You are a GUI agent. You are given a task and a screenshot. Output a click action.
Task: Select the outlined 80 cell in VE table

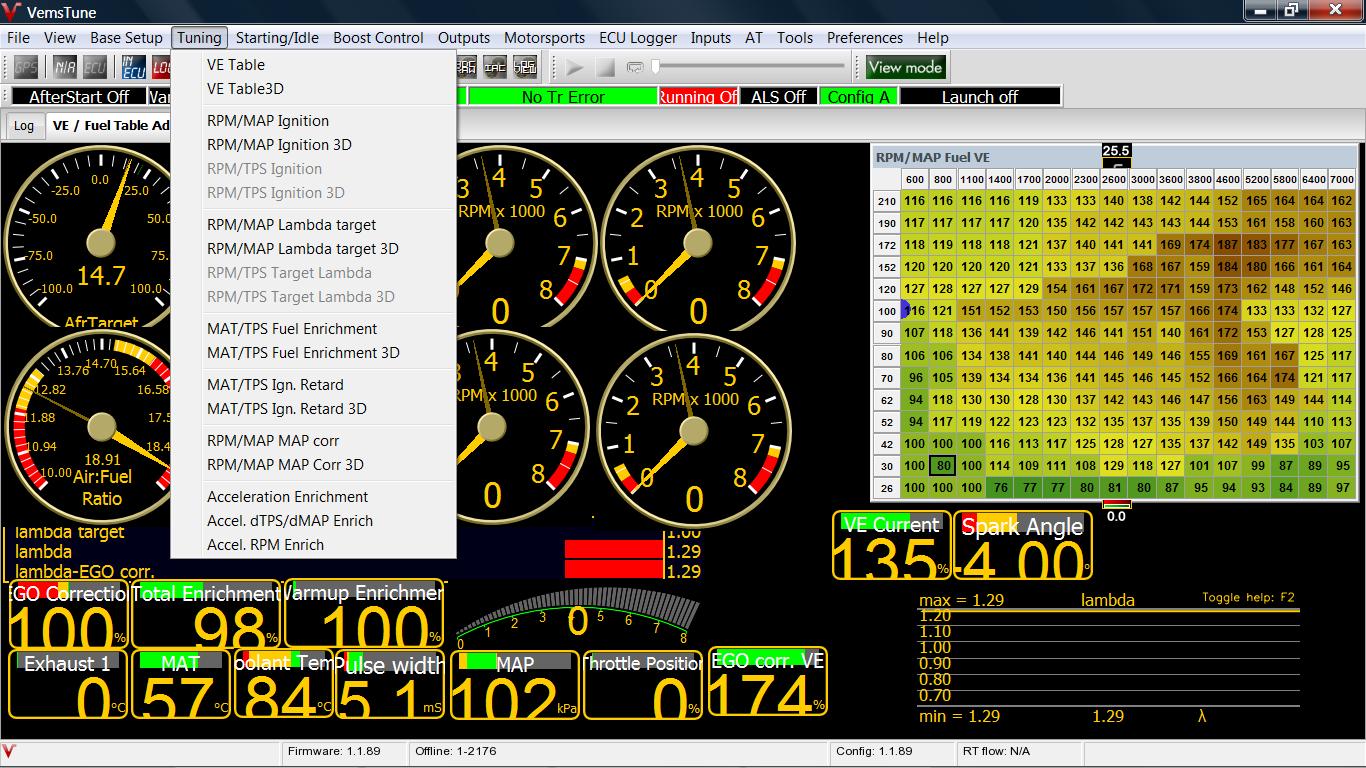pyautogui.click(x=943, y=466)
